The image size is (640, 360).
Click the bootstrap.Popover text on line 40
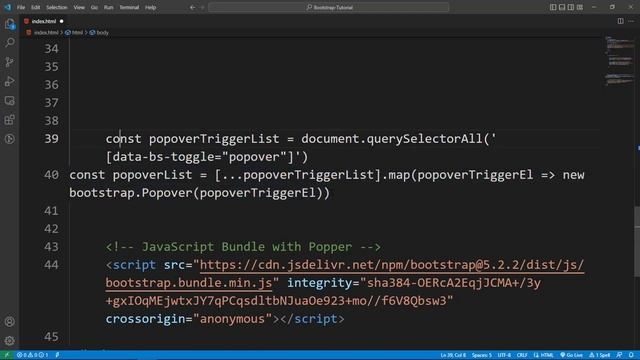pos(130,193)
